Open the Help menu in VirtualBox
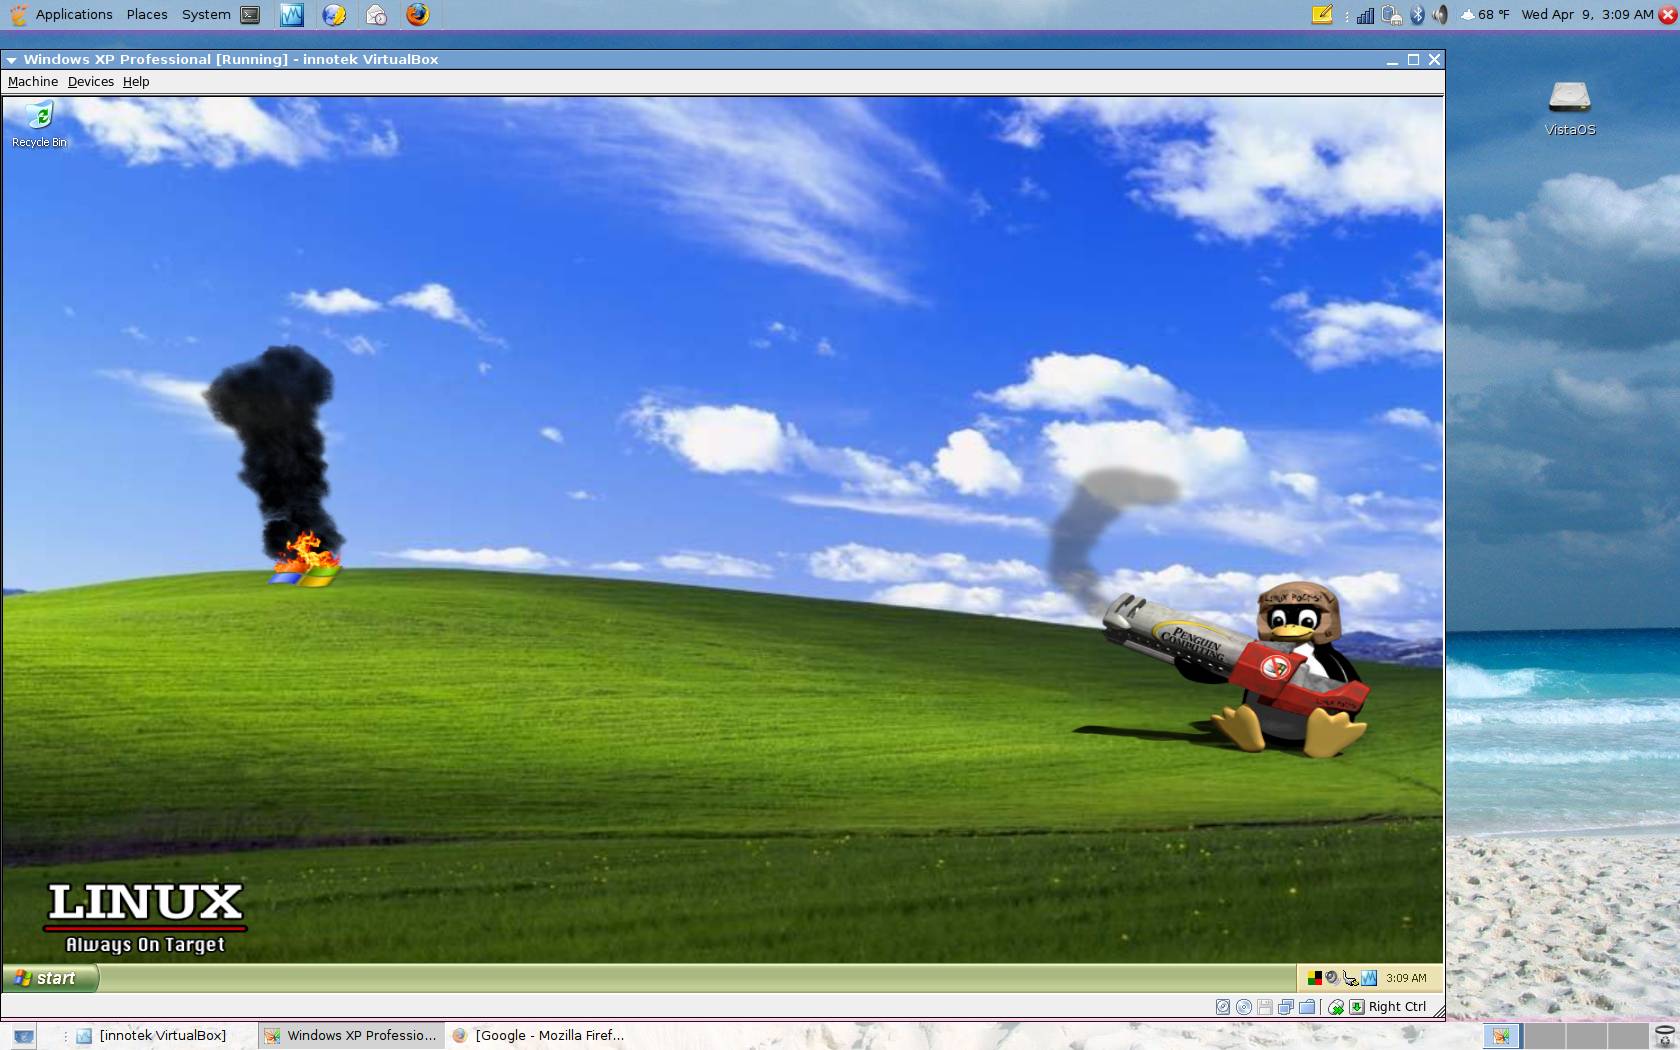The image size is (1680, 1050). [136, 82]
